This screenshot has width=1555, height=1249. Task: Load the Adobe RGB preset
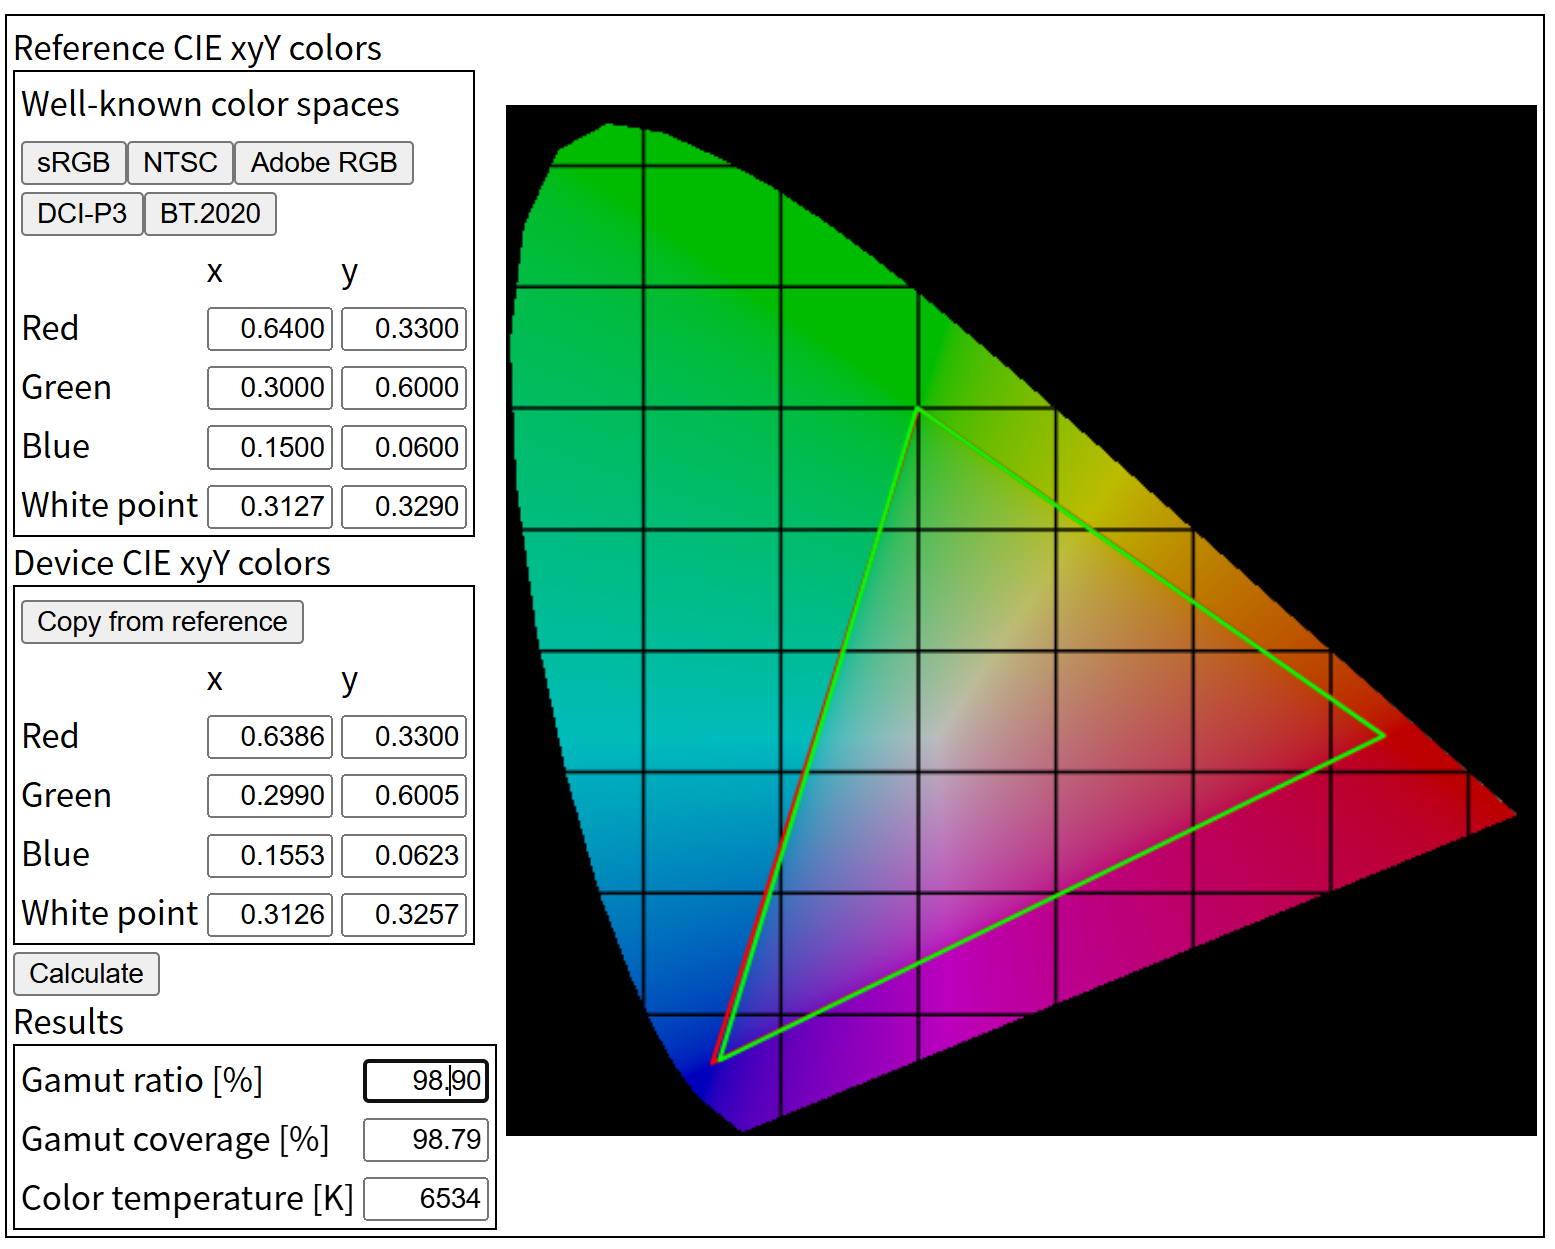(324, 162)
